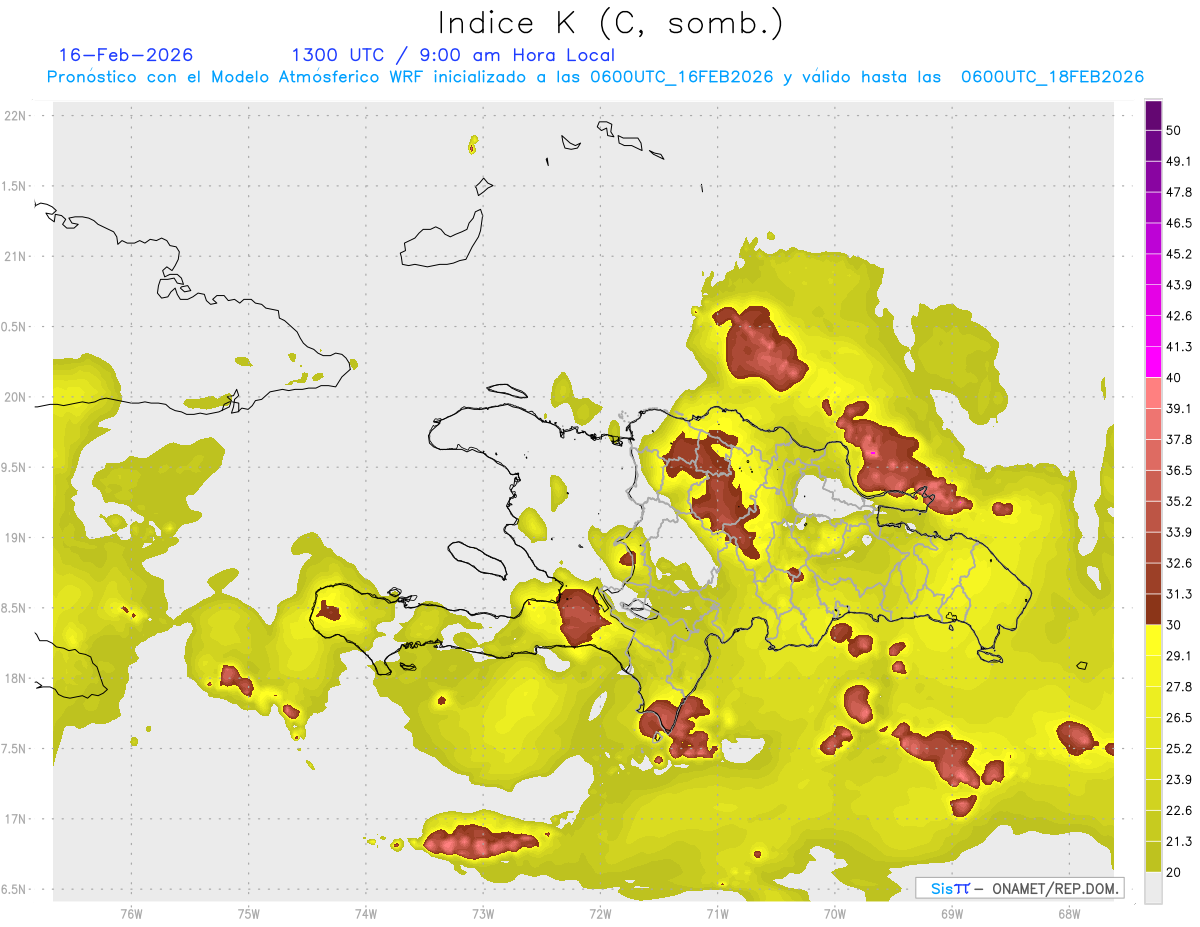This screenshot has height=927, width=1200.
Task: Click the colorbar value "29.1"
Action: tap(1179, 655)
